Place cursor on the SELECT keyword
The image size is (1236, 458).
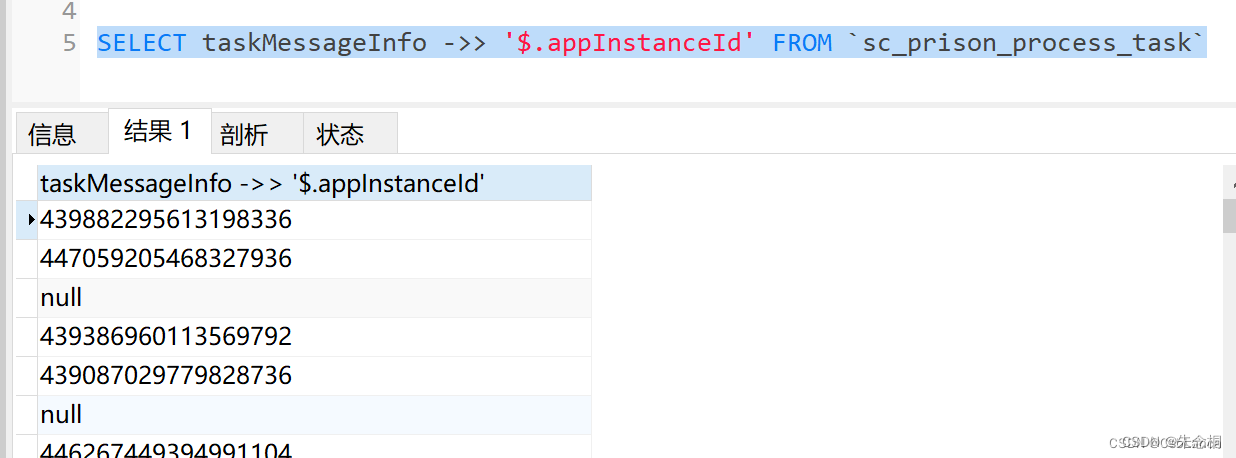pos(141,43)
